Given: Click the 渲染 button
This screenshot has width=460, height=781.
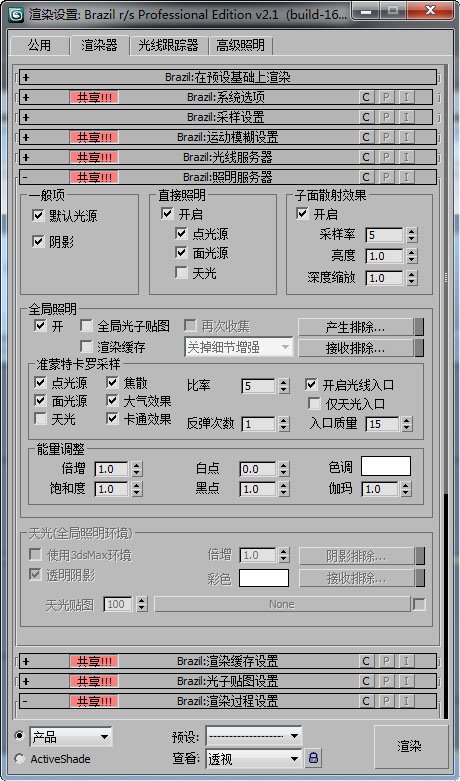Looking at the screenshot, I should coord(409,746).
